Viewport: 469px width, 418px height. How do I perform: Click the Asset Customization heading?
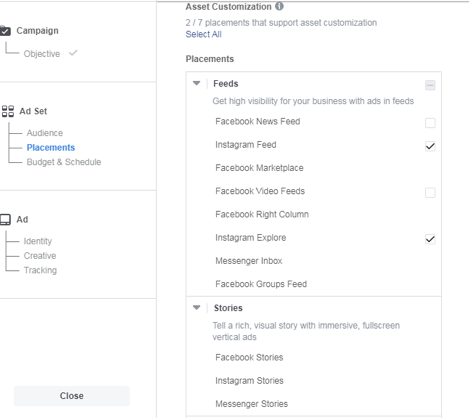228,6
